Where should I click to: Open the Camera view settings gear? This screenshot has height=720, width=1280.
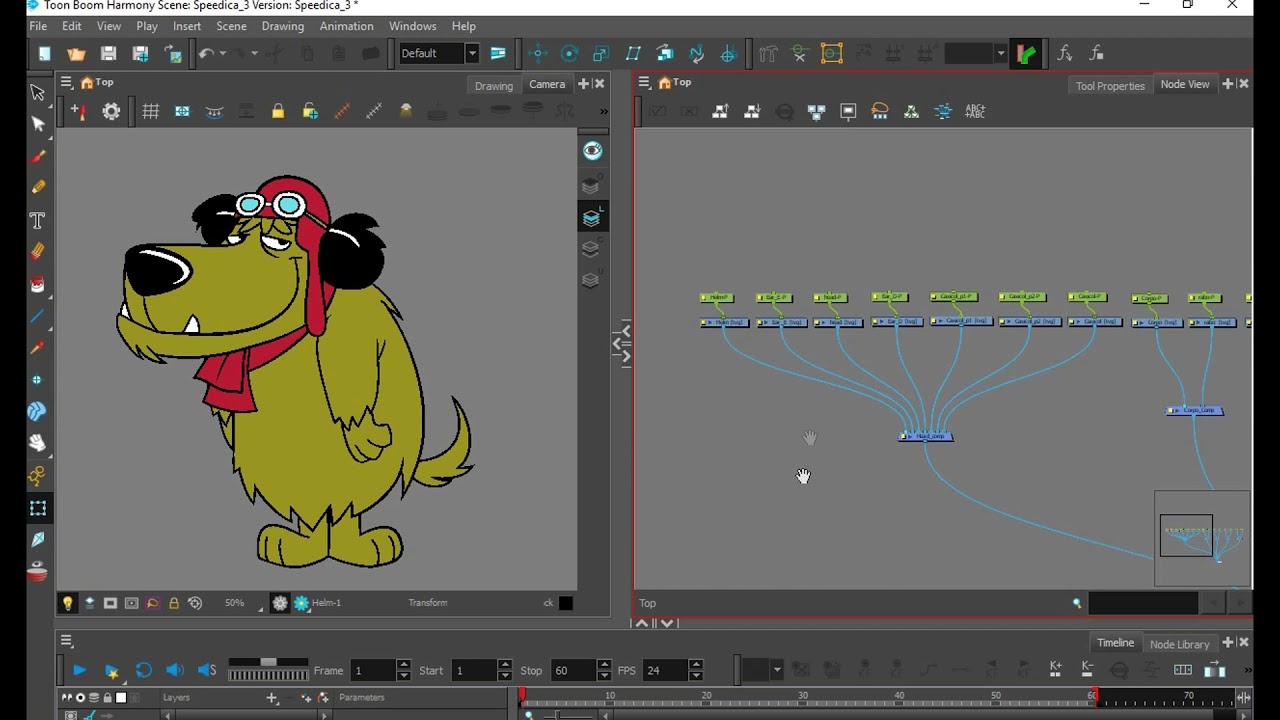pos(111,112)
